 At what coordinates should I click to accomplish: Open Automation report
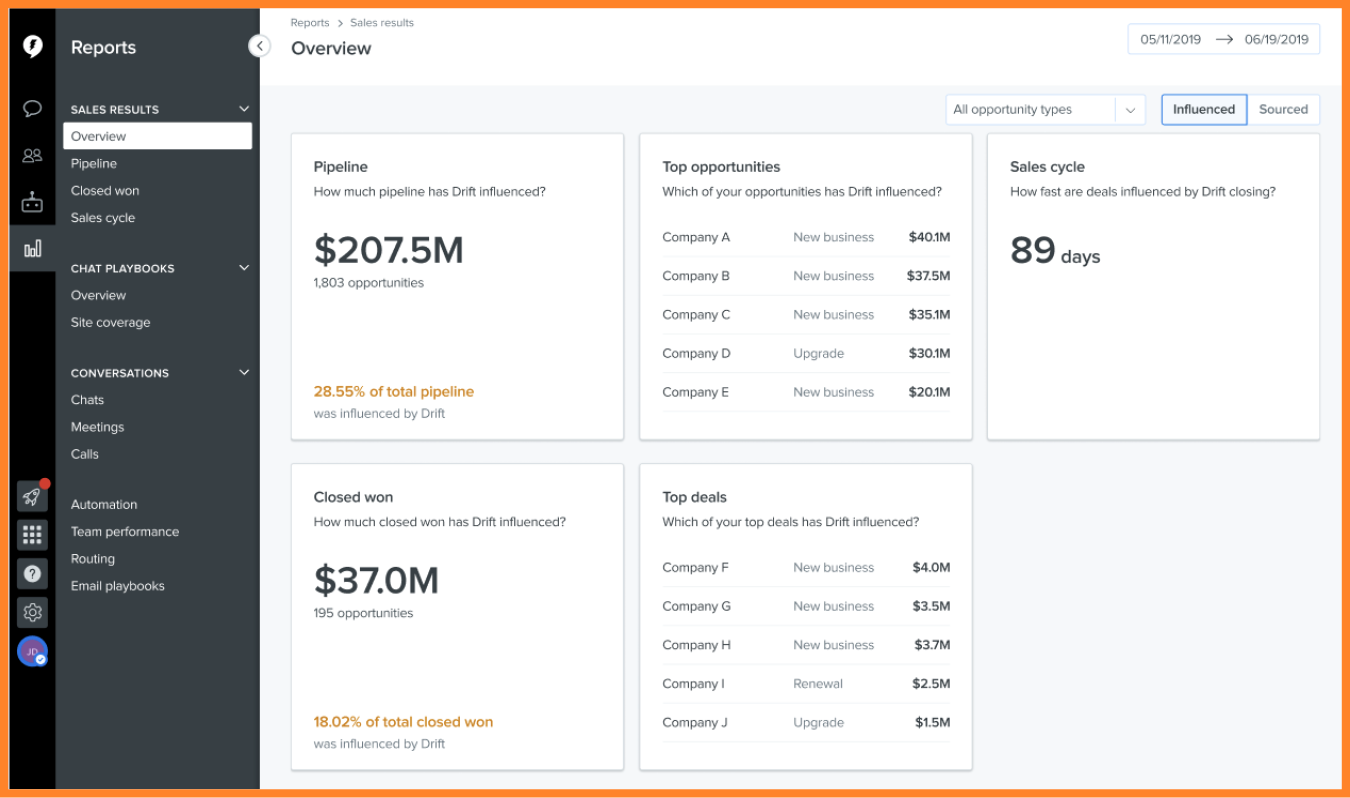click(x=104, y=505)
